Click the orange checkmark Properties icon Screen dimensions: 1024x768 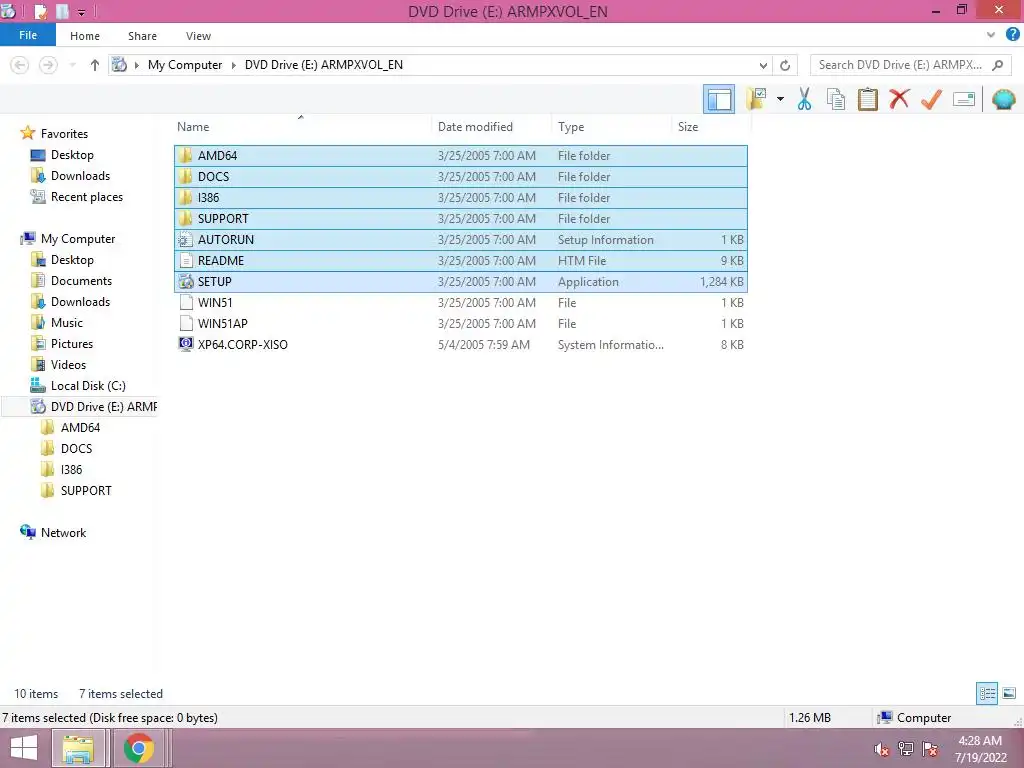(931, 99)
